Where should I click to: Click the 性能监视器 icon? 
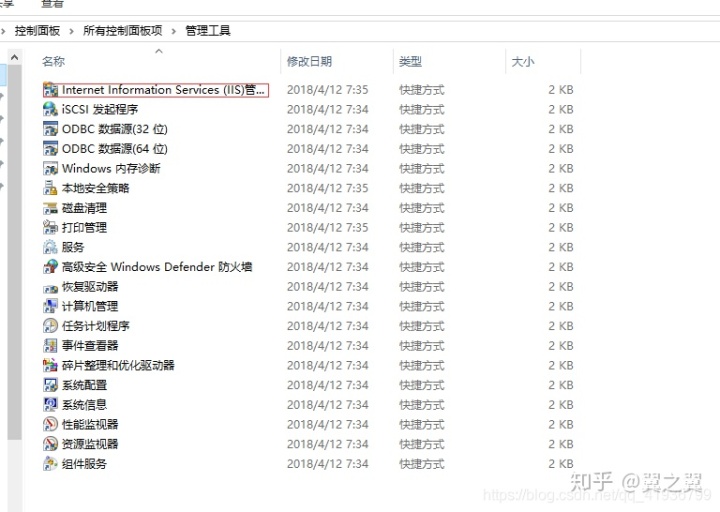tap(51, 425)
